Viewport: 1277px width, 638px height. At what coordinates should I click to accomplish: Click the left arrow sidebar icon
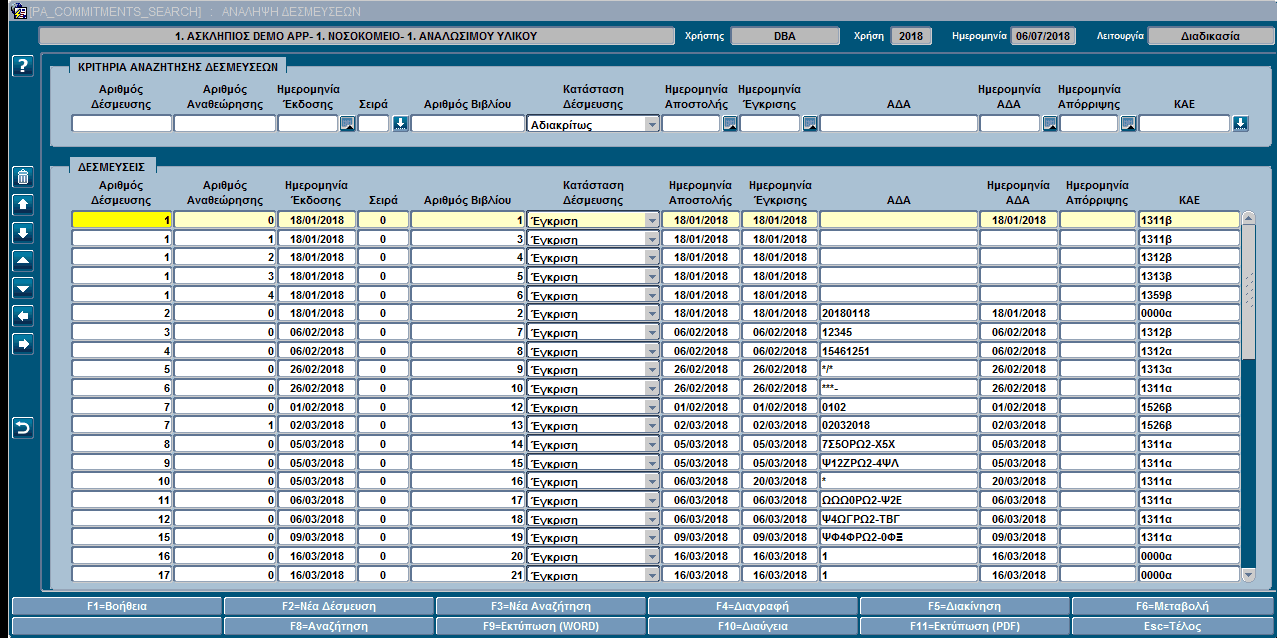24,316
